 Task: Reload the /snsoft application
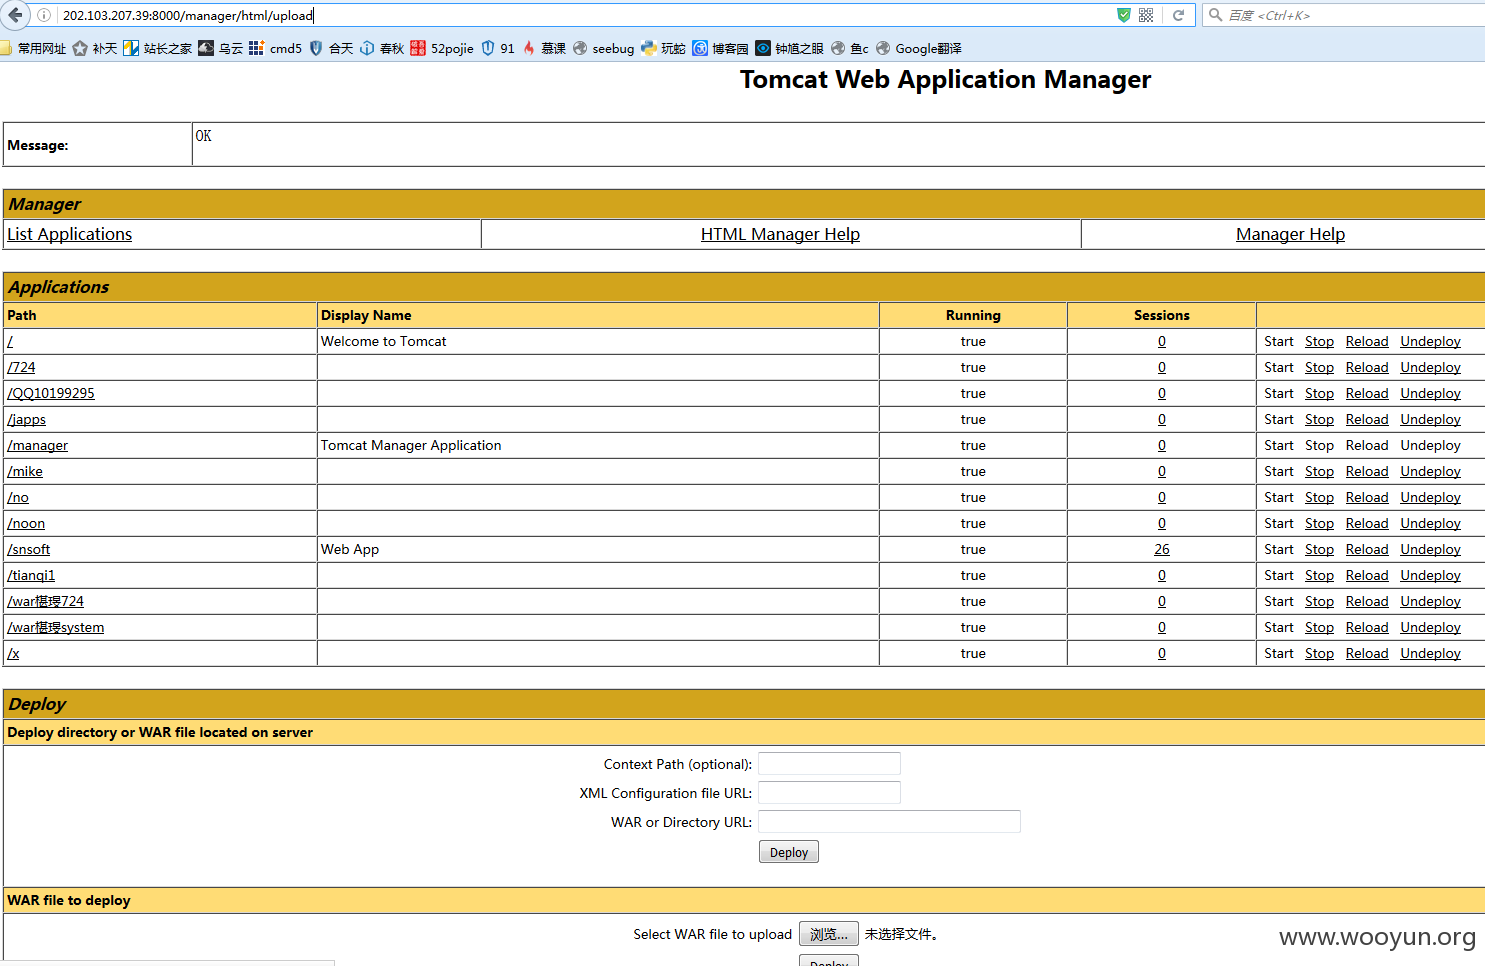(x=1367, y=549)
